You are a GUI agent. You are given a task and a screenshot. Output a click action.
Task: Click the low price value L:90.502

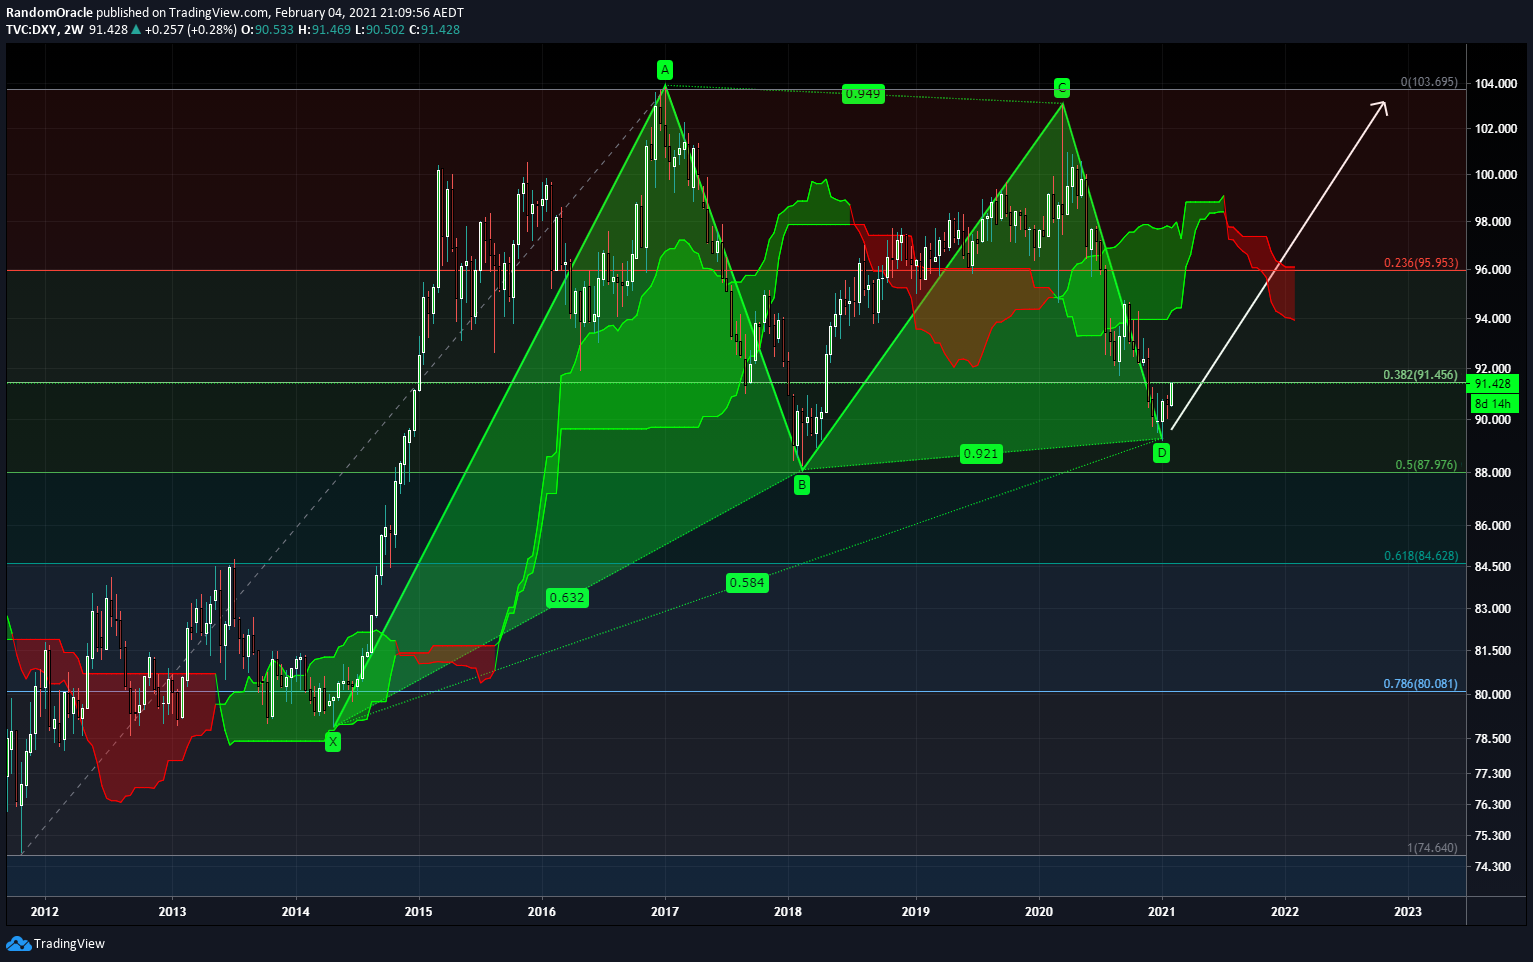tap(382, 30)
